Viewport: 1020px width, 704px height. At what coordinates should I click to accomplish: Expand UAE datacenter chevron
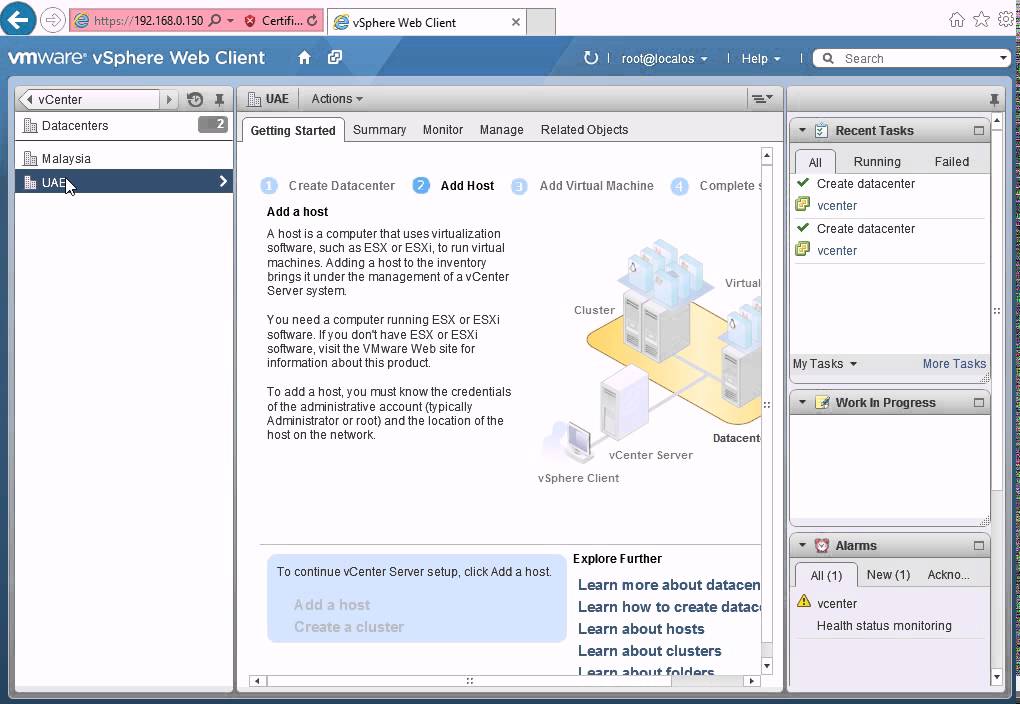(x=223, y=182)
